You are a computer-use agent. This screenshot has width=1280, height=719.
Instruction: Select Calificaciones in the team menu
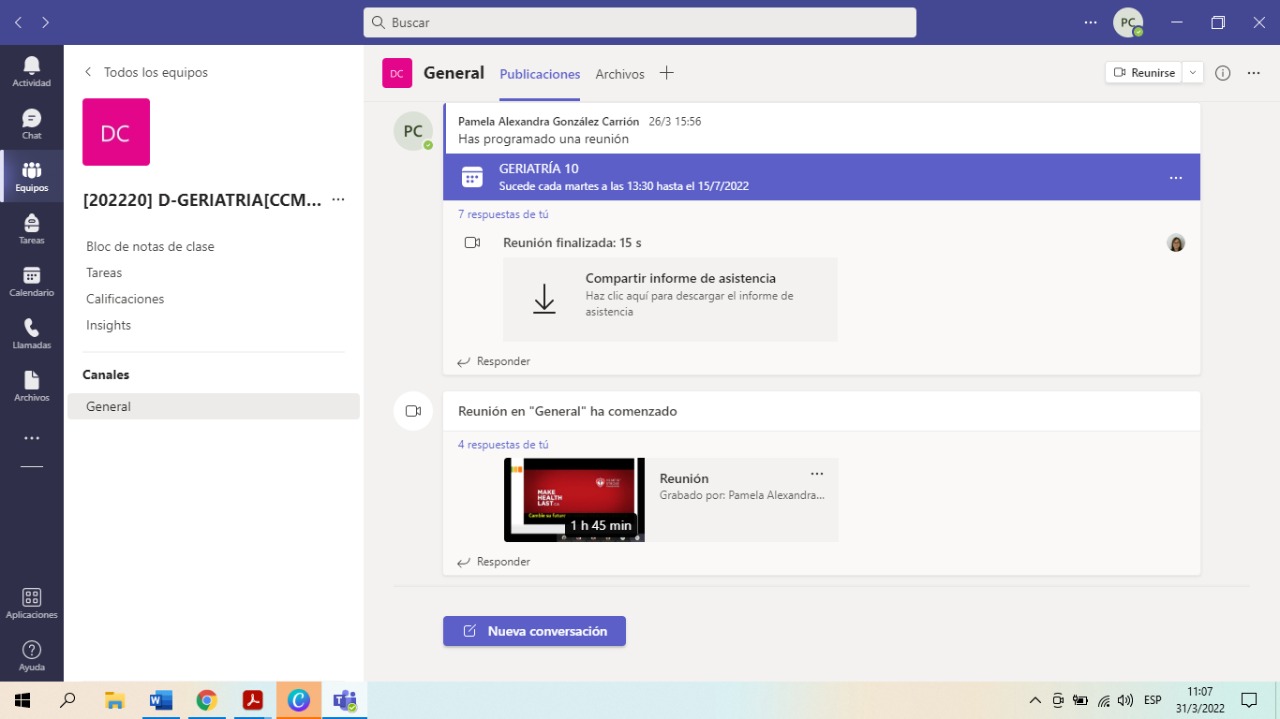point(125,299)
